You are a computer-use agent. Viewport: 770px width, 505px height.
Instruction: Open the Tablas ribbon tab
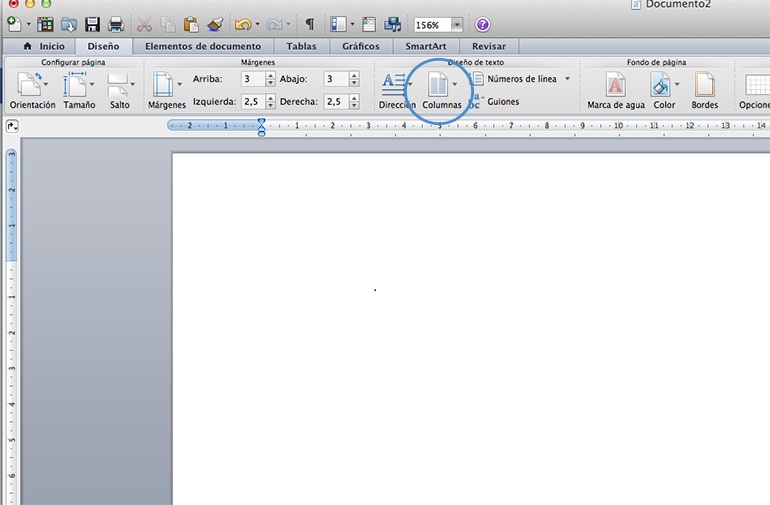(301, 46)
